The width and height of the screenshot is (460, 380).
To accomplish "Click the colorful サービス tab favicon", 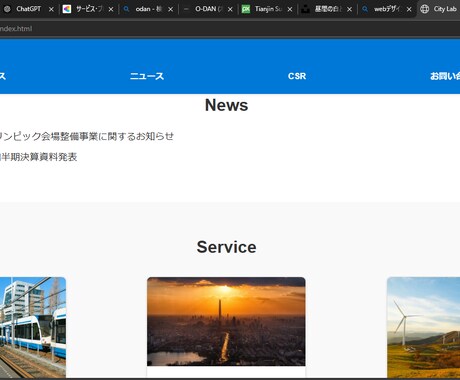I will point(67,9).
